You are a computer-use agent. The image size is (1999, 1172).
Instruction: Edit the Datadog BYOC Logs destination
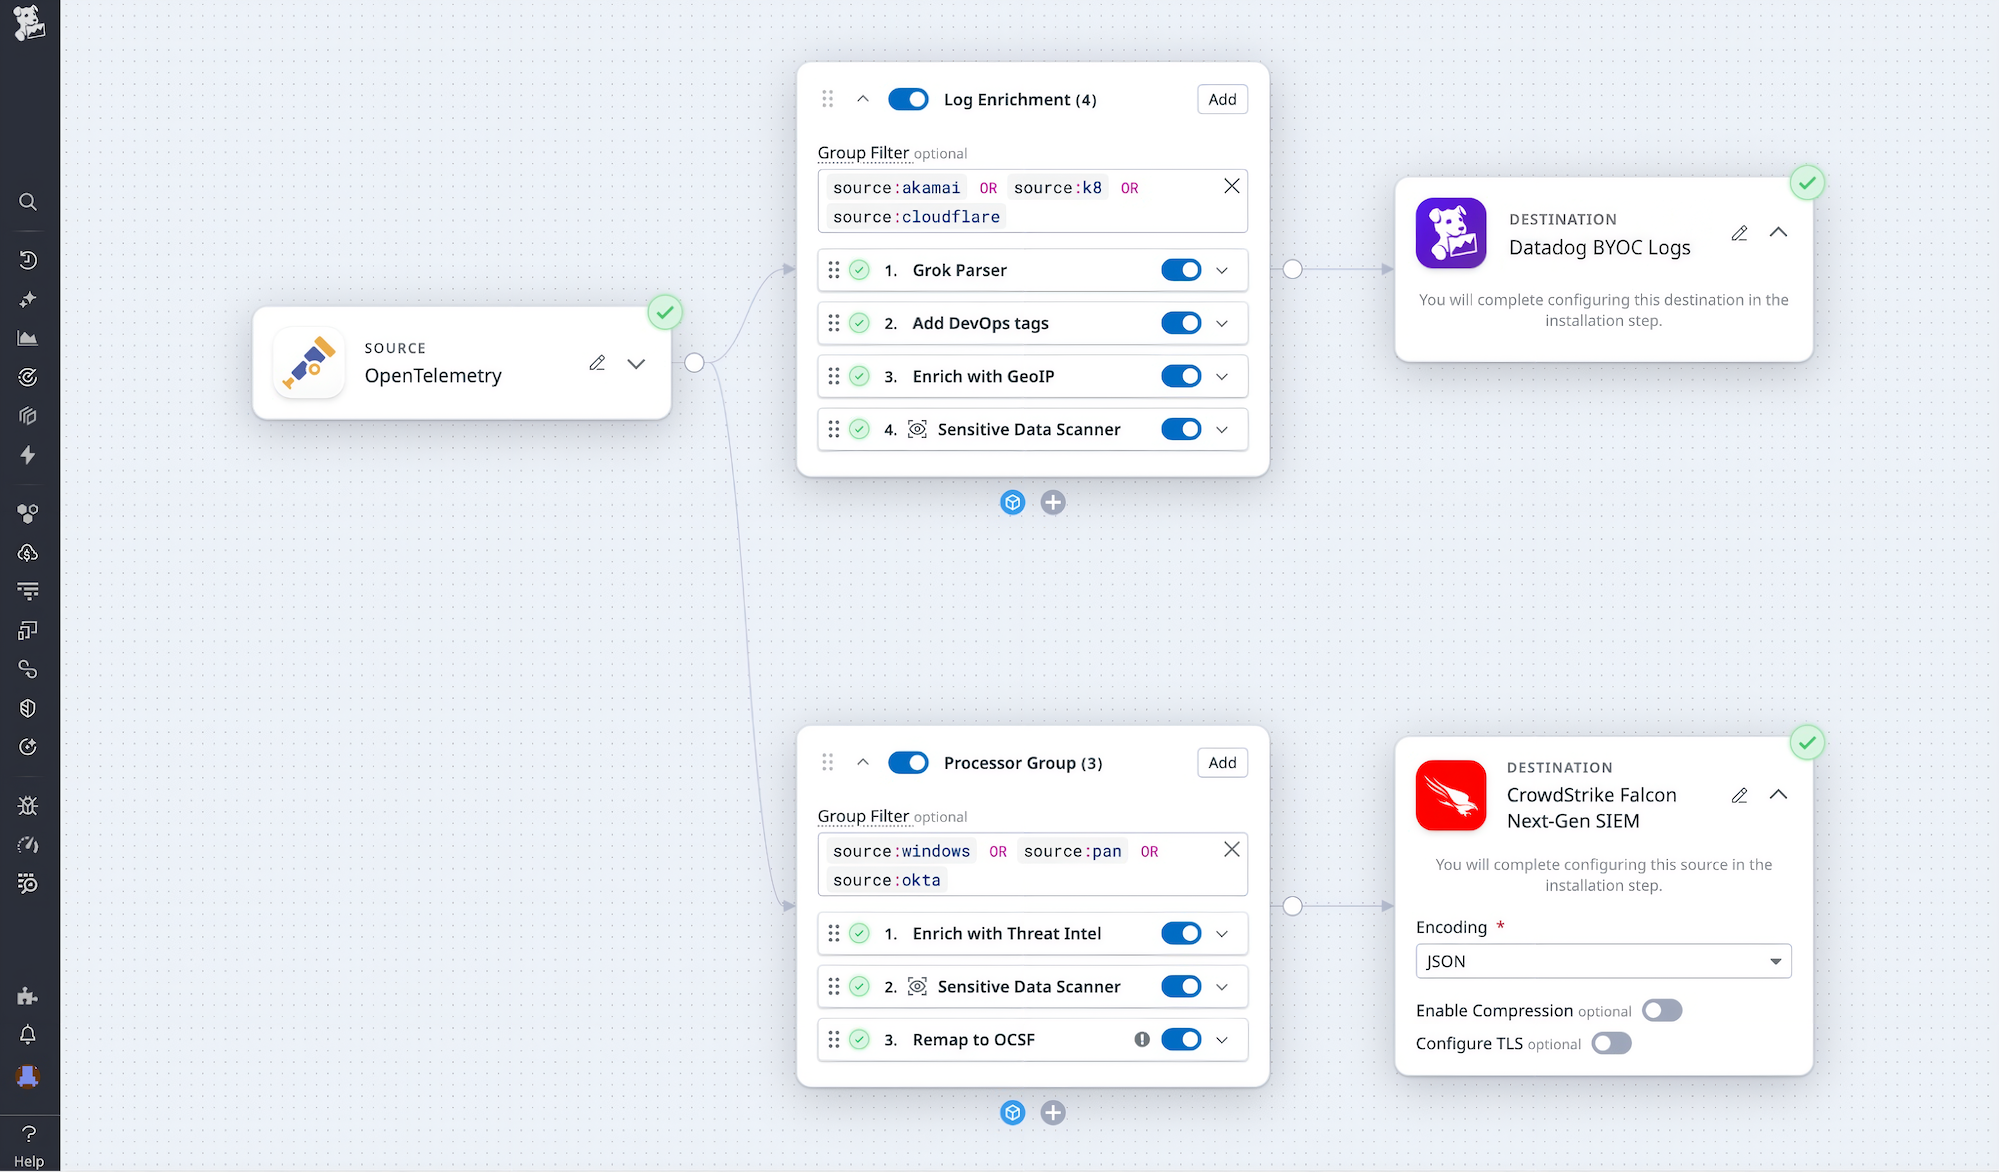coord(1739,233)
